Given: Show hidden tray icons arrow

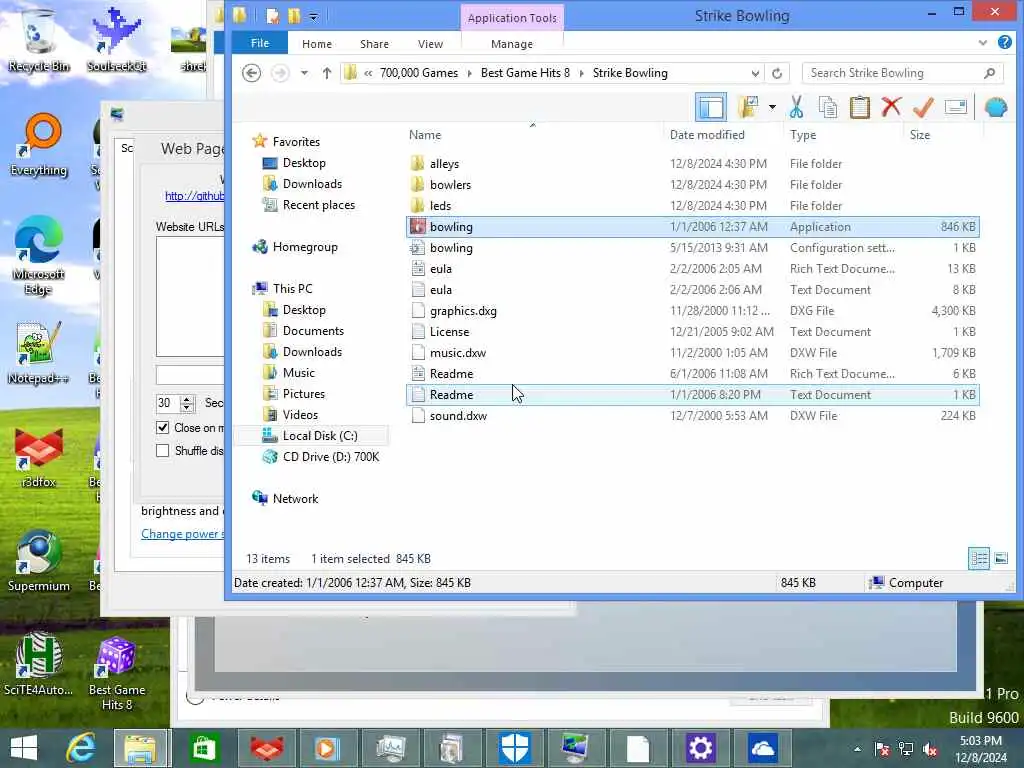Looking at the screenshot, I should 857,748.
